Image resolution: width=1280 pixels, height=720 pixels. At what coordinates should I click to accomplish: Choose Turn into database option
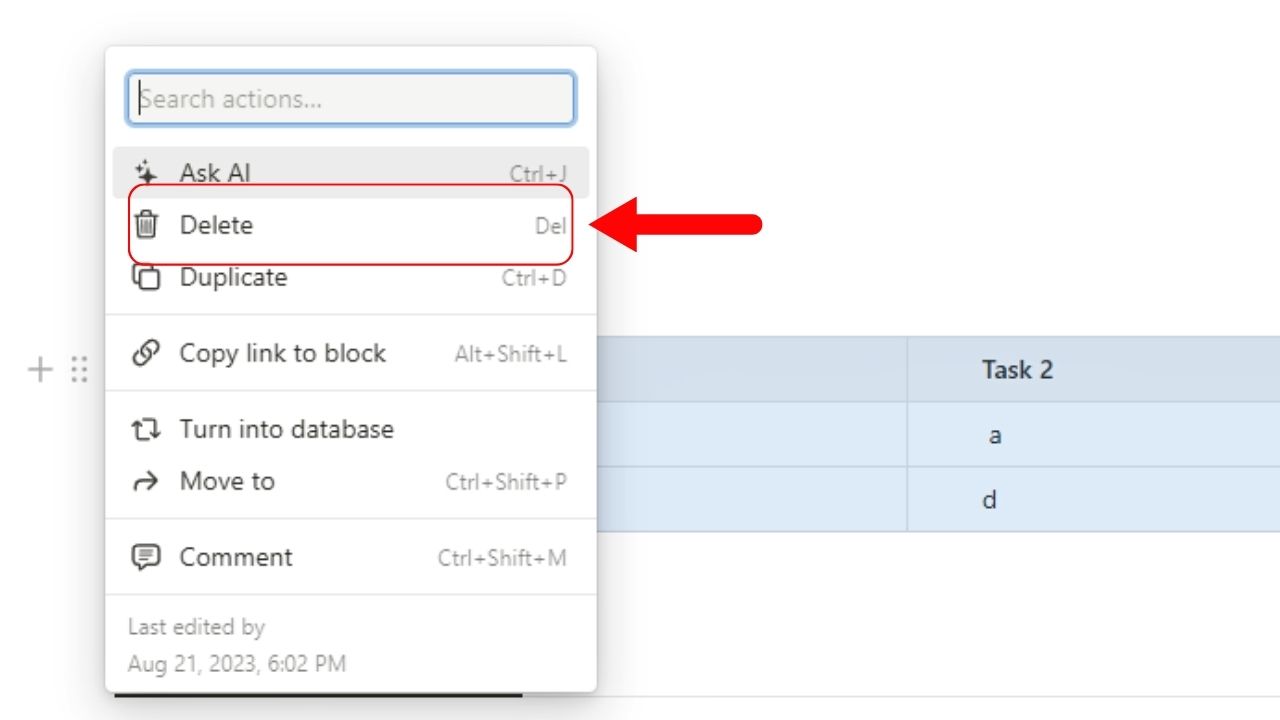(285, 429)
